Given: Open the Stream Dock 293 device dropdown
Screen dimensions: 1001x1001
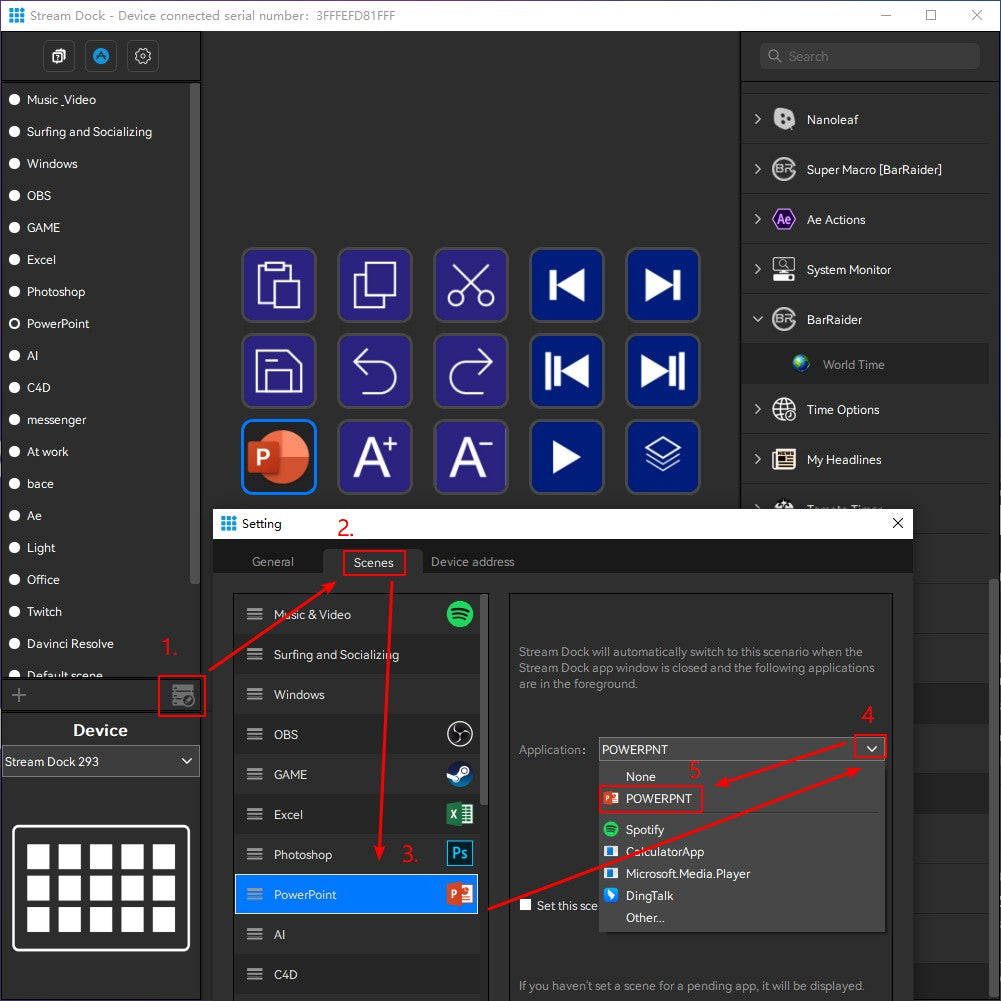Looking at the screenshot, I should 100,761.
